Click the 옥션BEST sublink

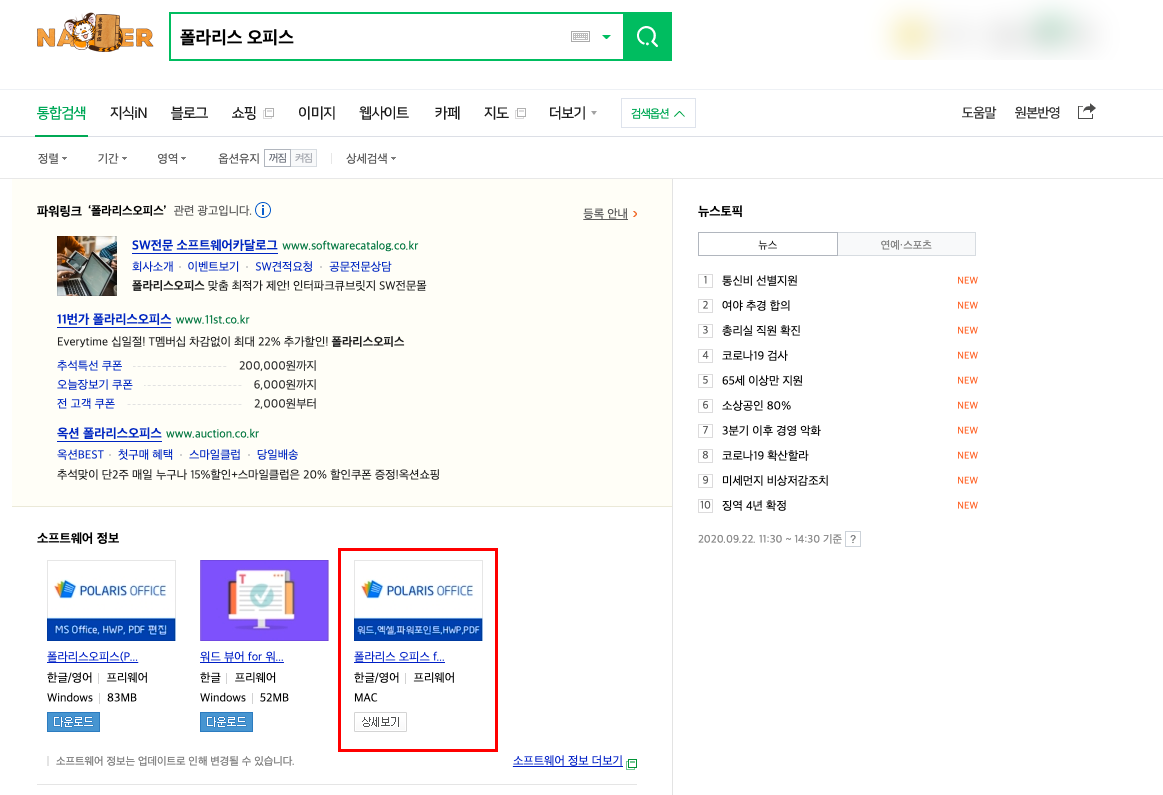tap(81, 454)
